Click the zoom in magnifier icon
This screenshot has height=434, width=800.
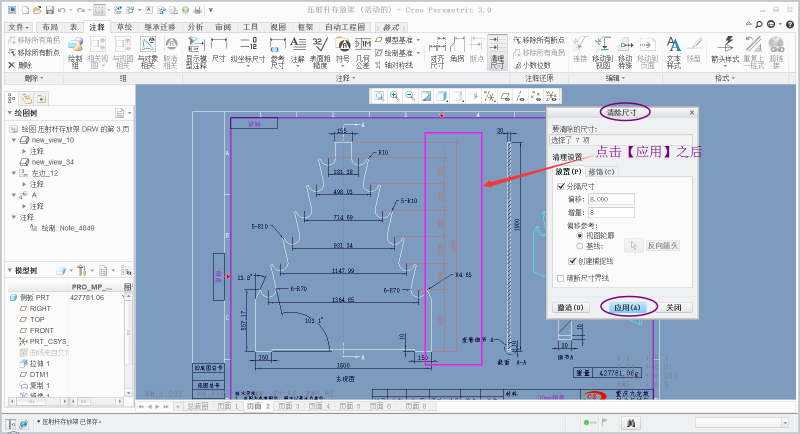point(394,96)
